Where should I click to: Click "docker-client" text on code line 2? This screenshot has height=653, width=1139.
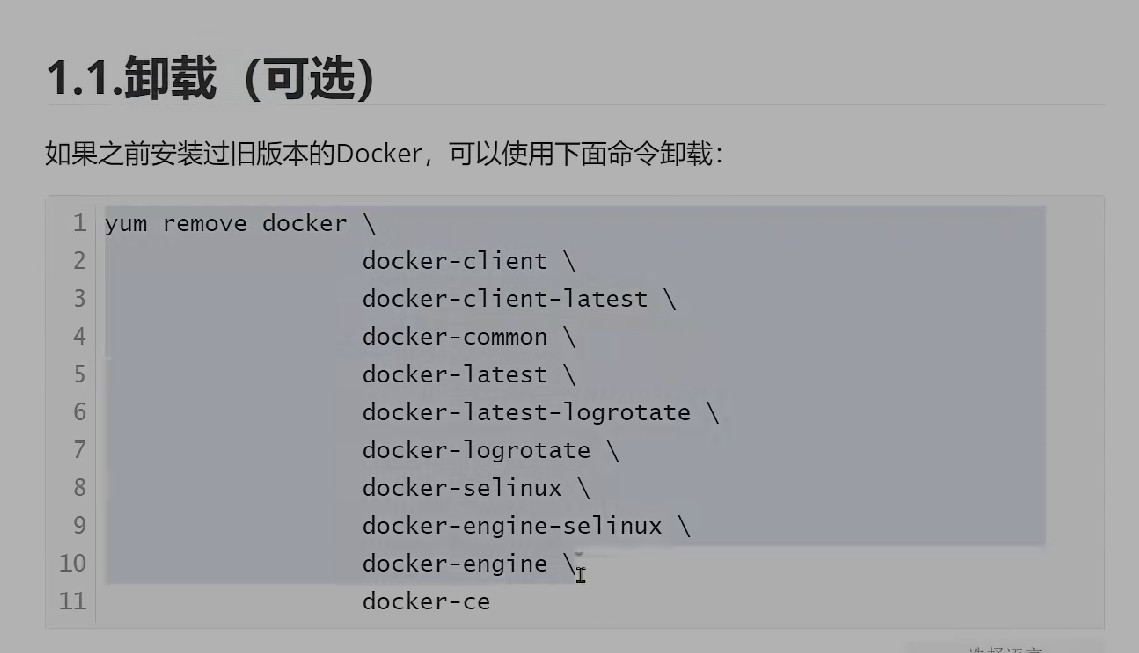click(x=454, y=261)
